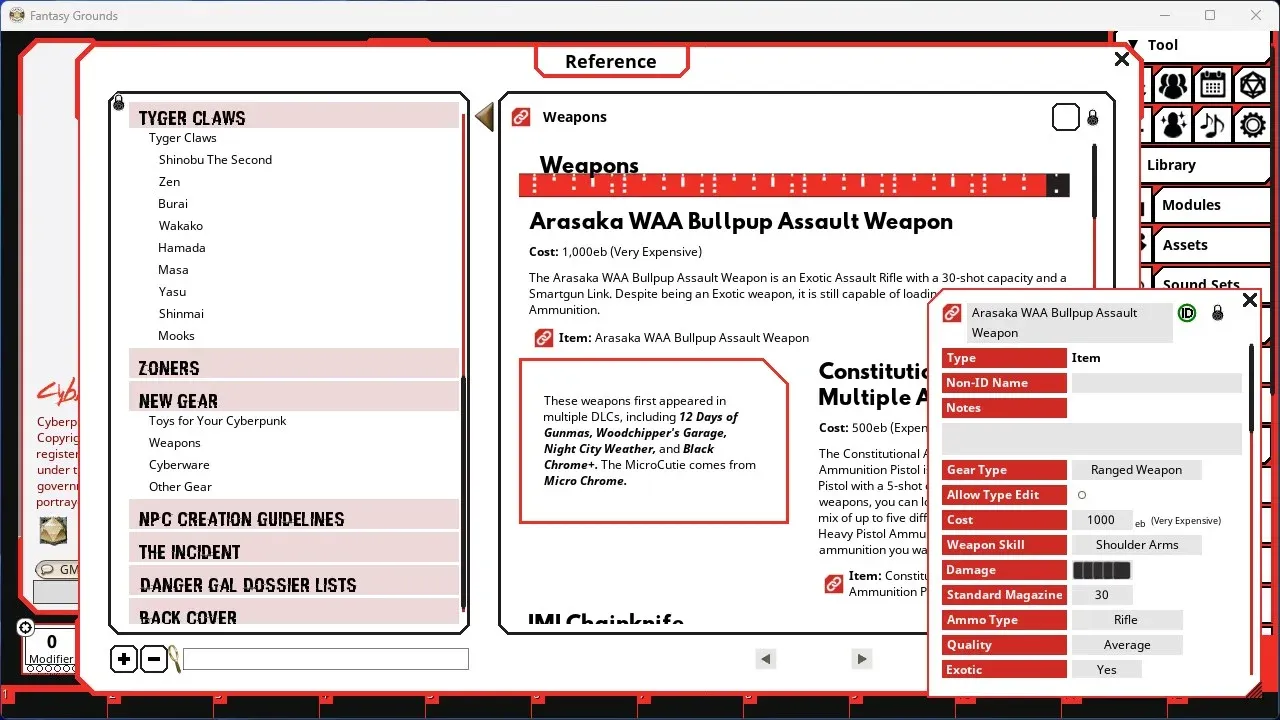Viewport: 1280px width, 720px height.
Task: Open the Weapons entry under New Gear
Action: coord(175,443)
